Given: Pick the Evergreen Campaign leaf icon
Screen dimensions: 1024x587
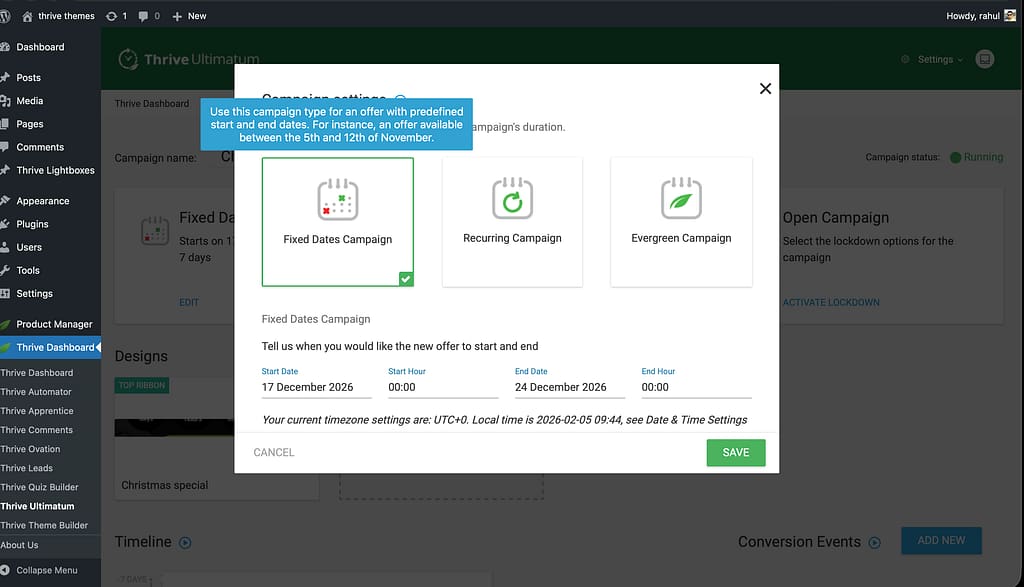Looking at the screenshot, I should tap(681, 198).
